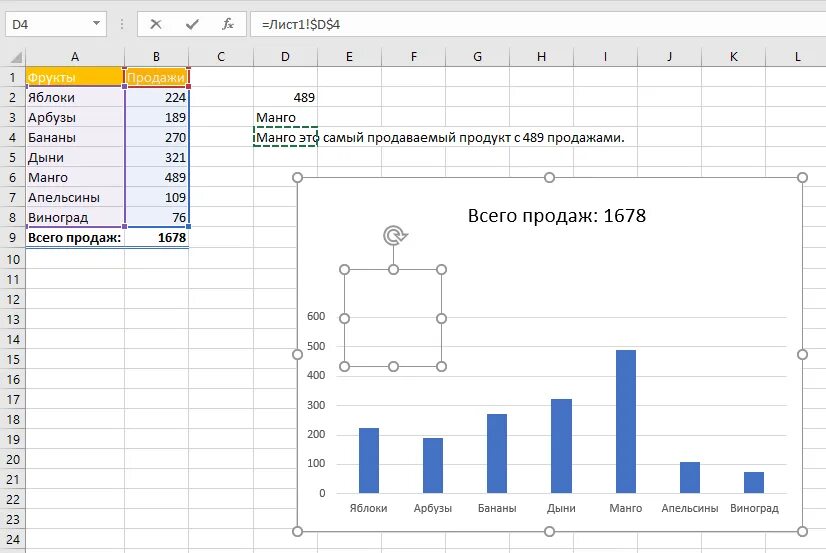Select the cell Манго in column A
Viewport: 826px width, 553px height.
point(75,177)
